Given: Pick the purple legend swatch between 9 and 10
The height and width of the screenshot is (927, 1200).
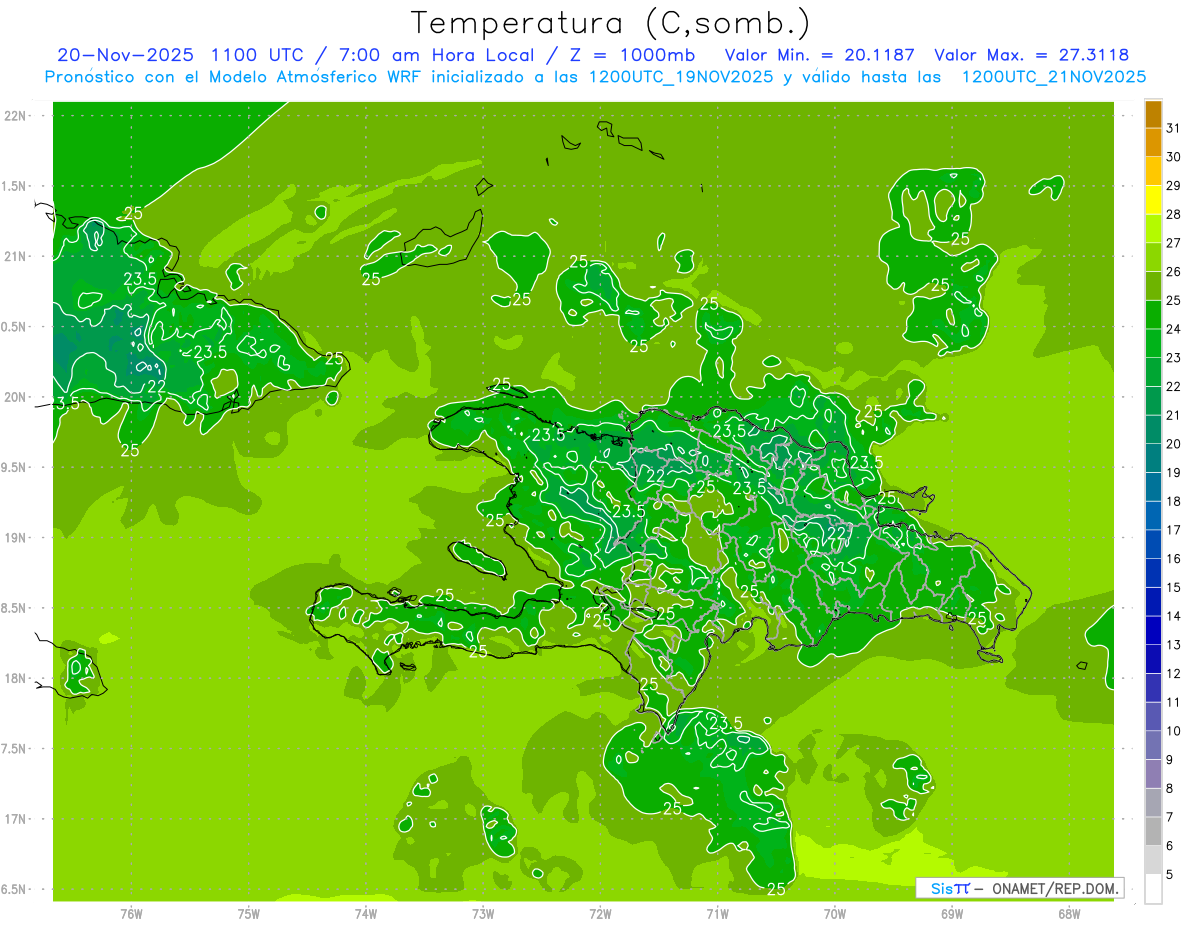Looking at the screenshot, I should [1153, 745].
